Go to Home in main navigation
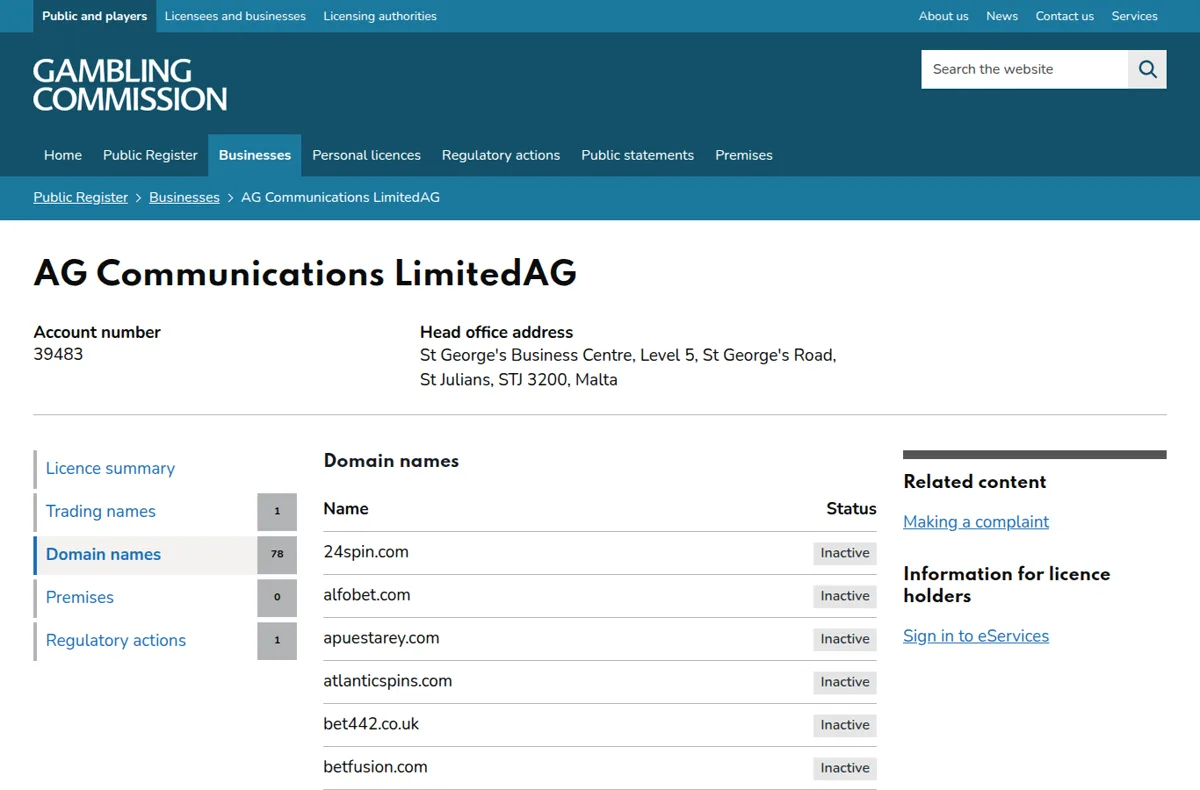 [63, 155]
